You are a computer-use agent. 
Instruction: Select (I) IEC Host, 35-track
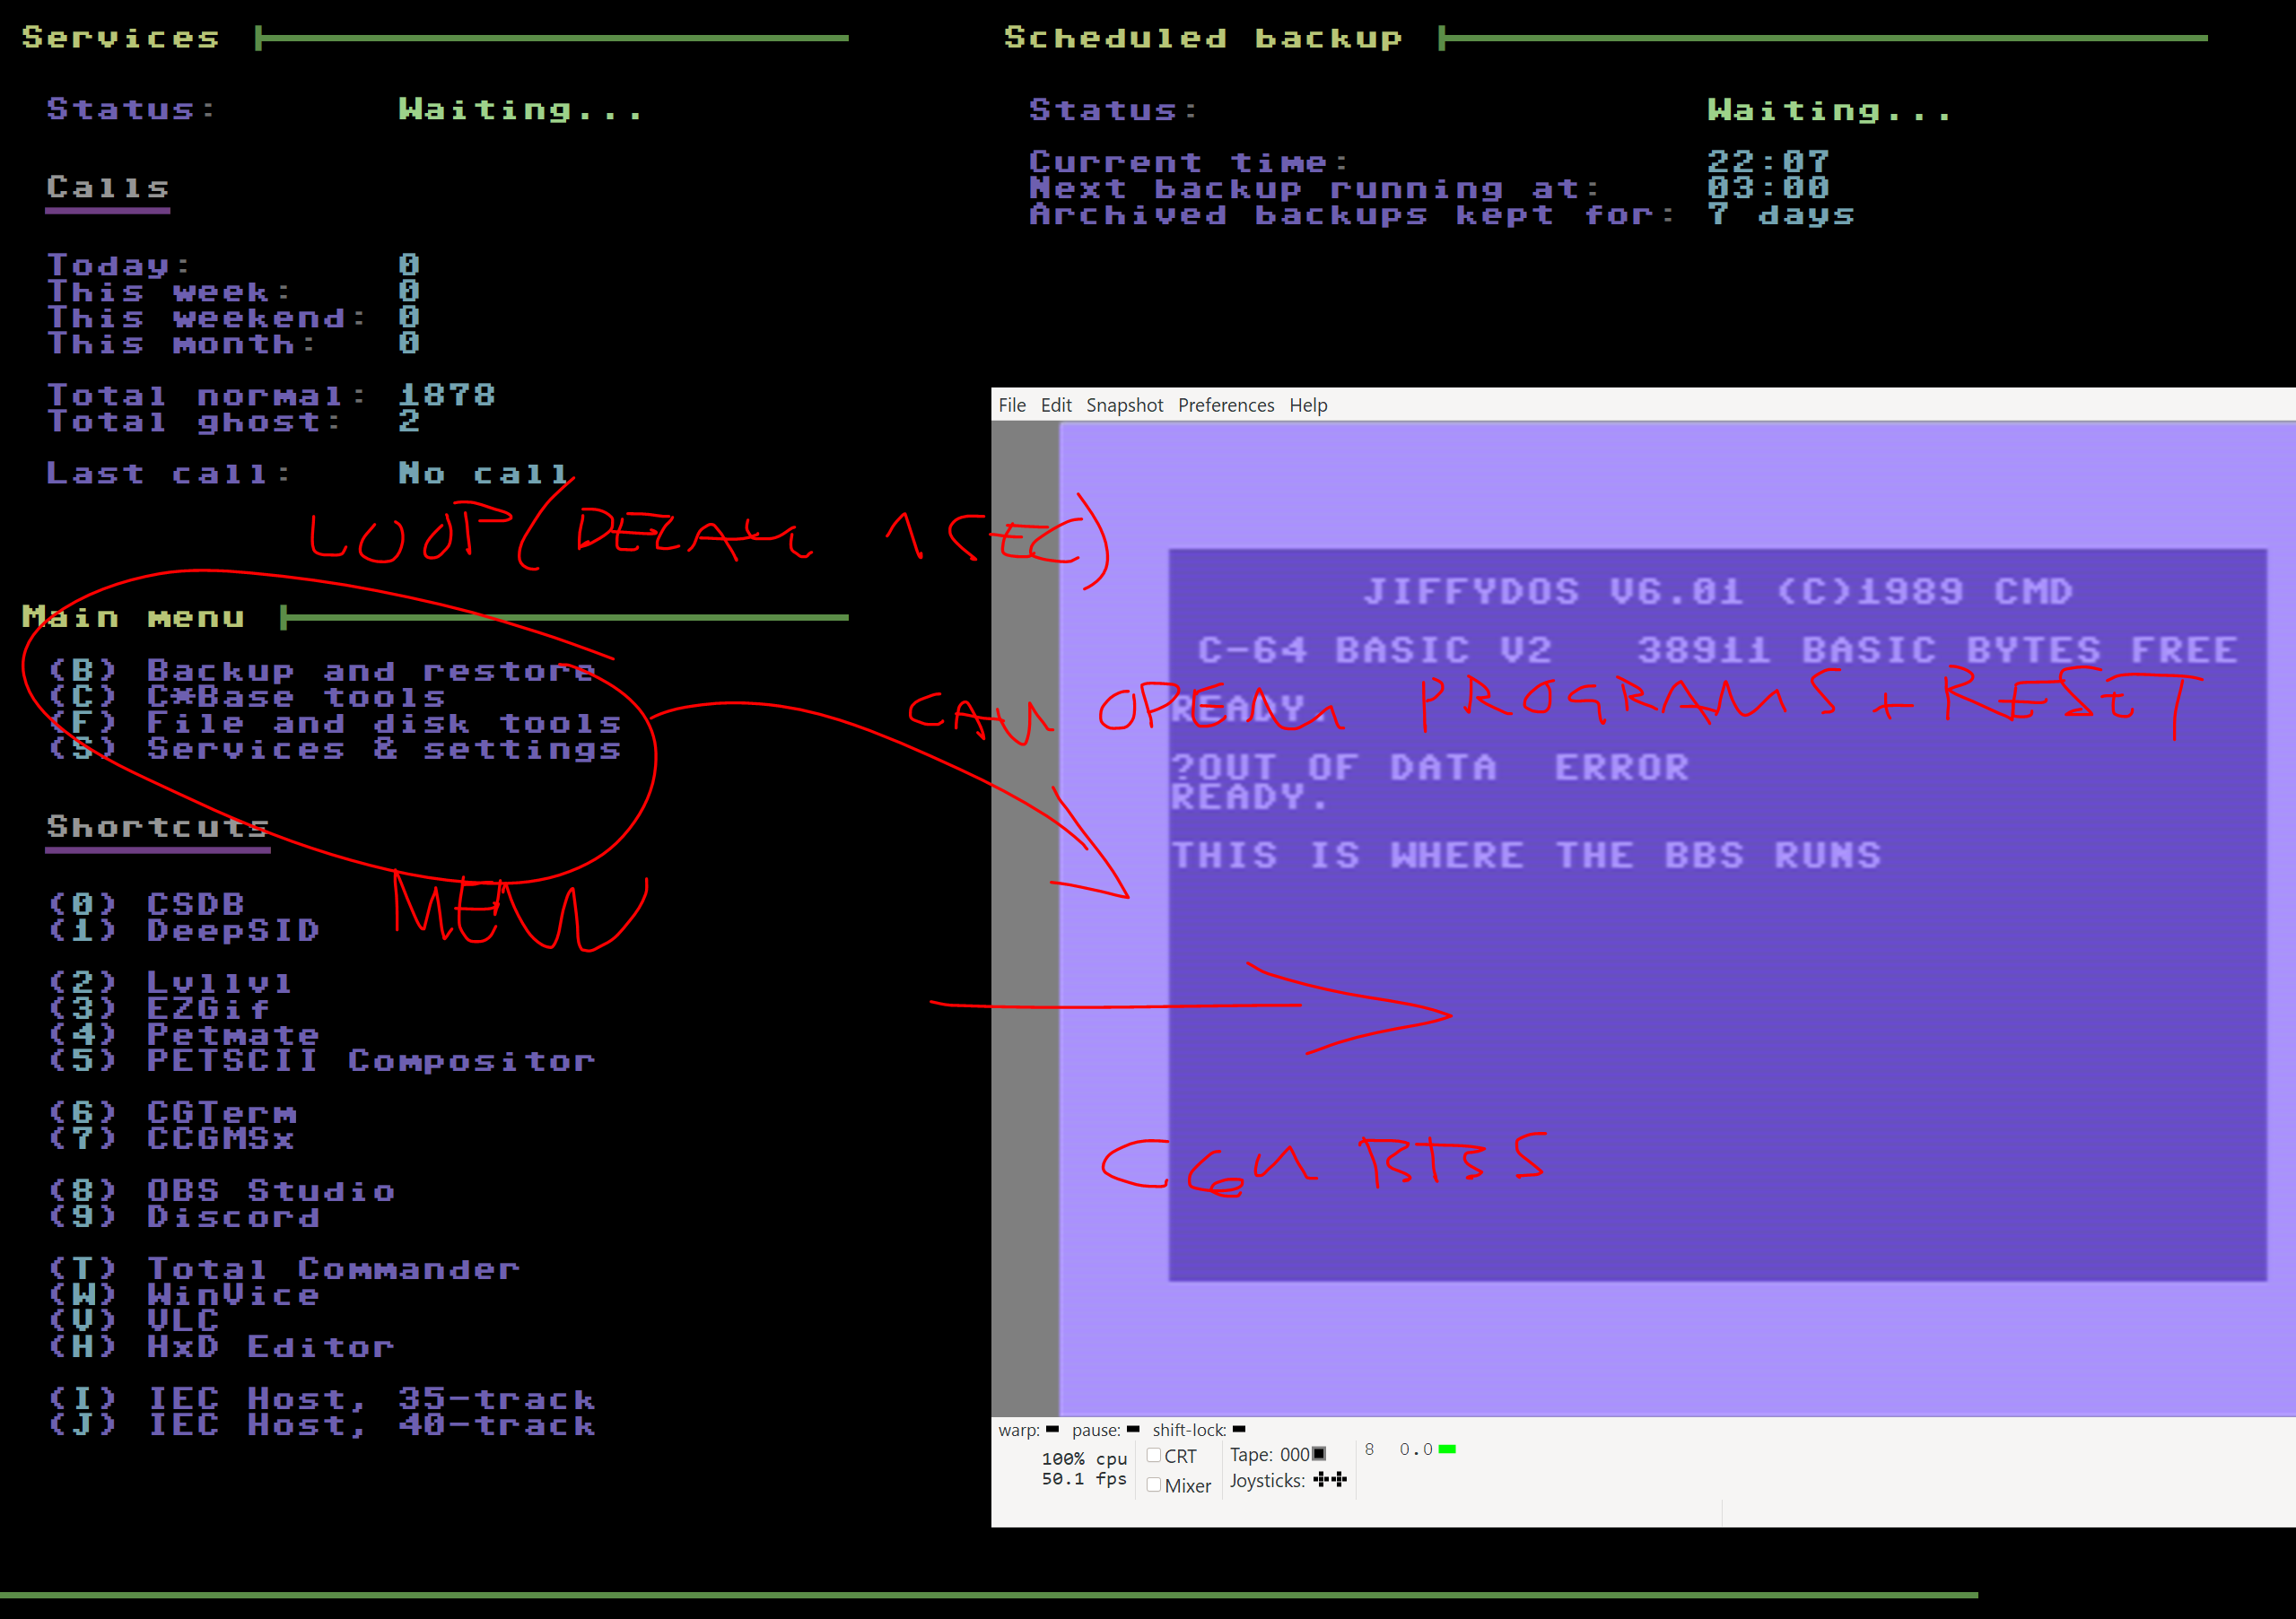click(322, 1399)
